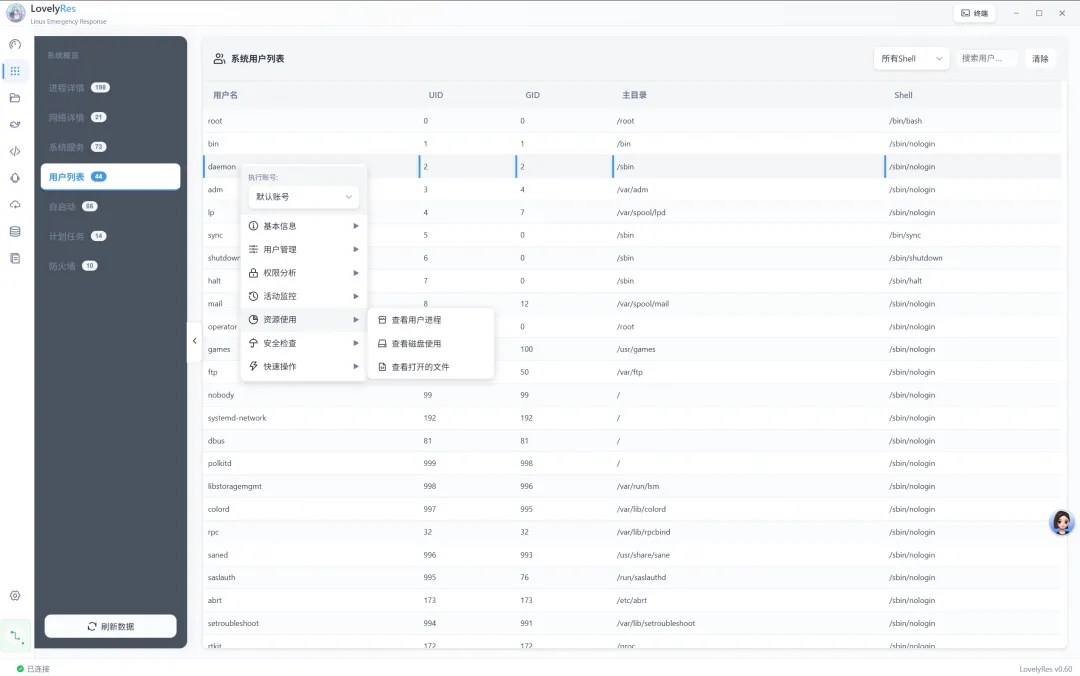The height and width of the screenshot is (676, 1080).
Task: Sort by the Shell column header
Action: [903, 95]
